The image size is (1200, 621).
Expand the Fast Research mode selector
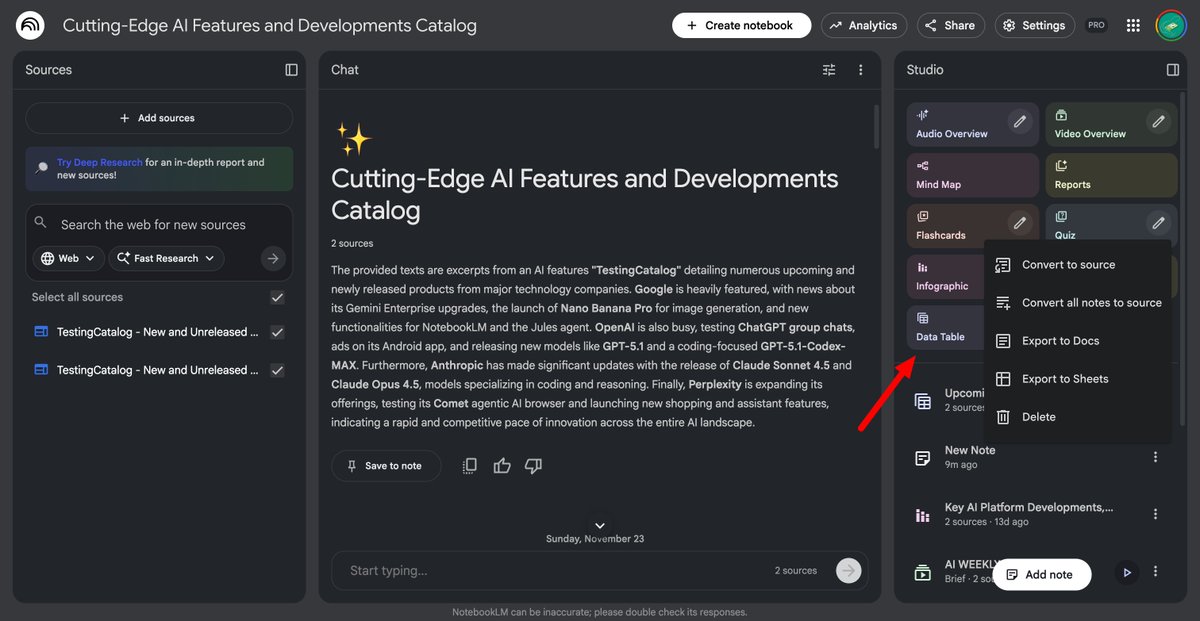click(166, 258)
